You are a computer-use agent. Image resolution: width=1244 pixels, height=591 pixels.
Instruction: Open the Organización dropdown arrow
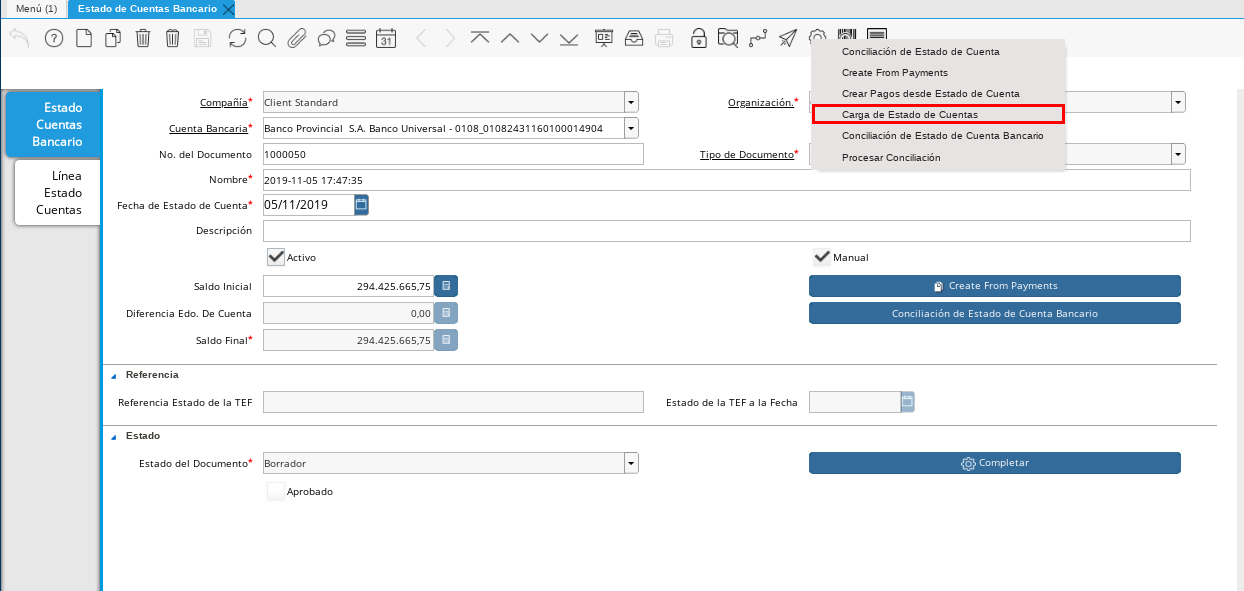[1178, 102]
